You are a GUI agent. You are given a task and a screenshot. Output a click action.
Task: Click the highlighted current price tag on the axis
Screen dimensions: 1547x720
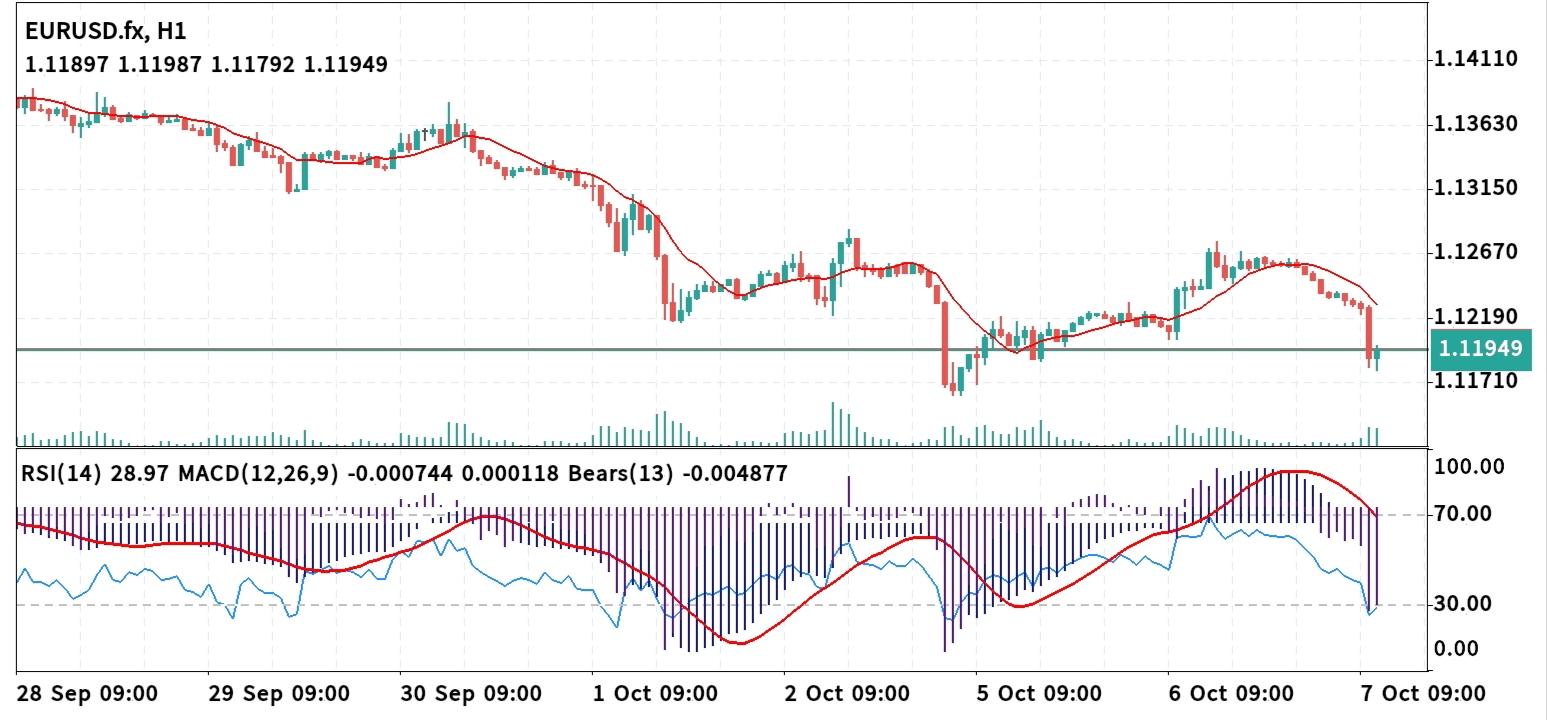[1480, 349]
